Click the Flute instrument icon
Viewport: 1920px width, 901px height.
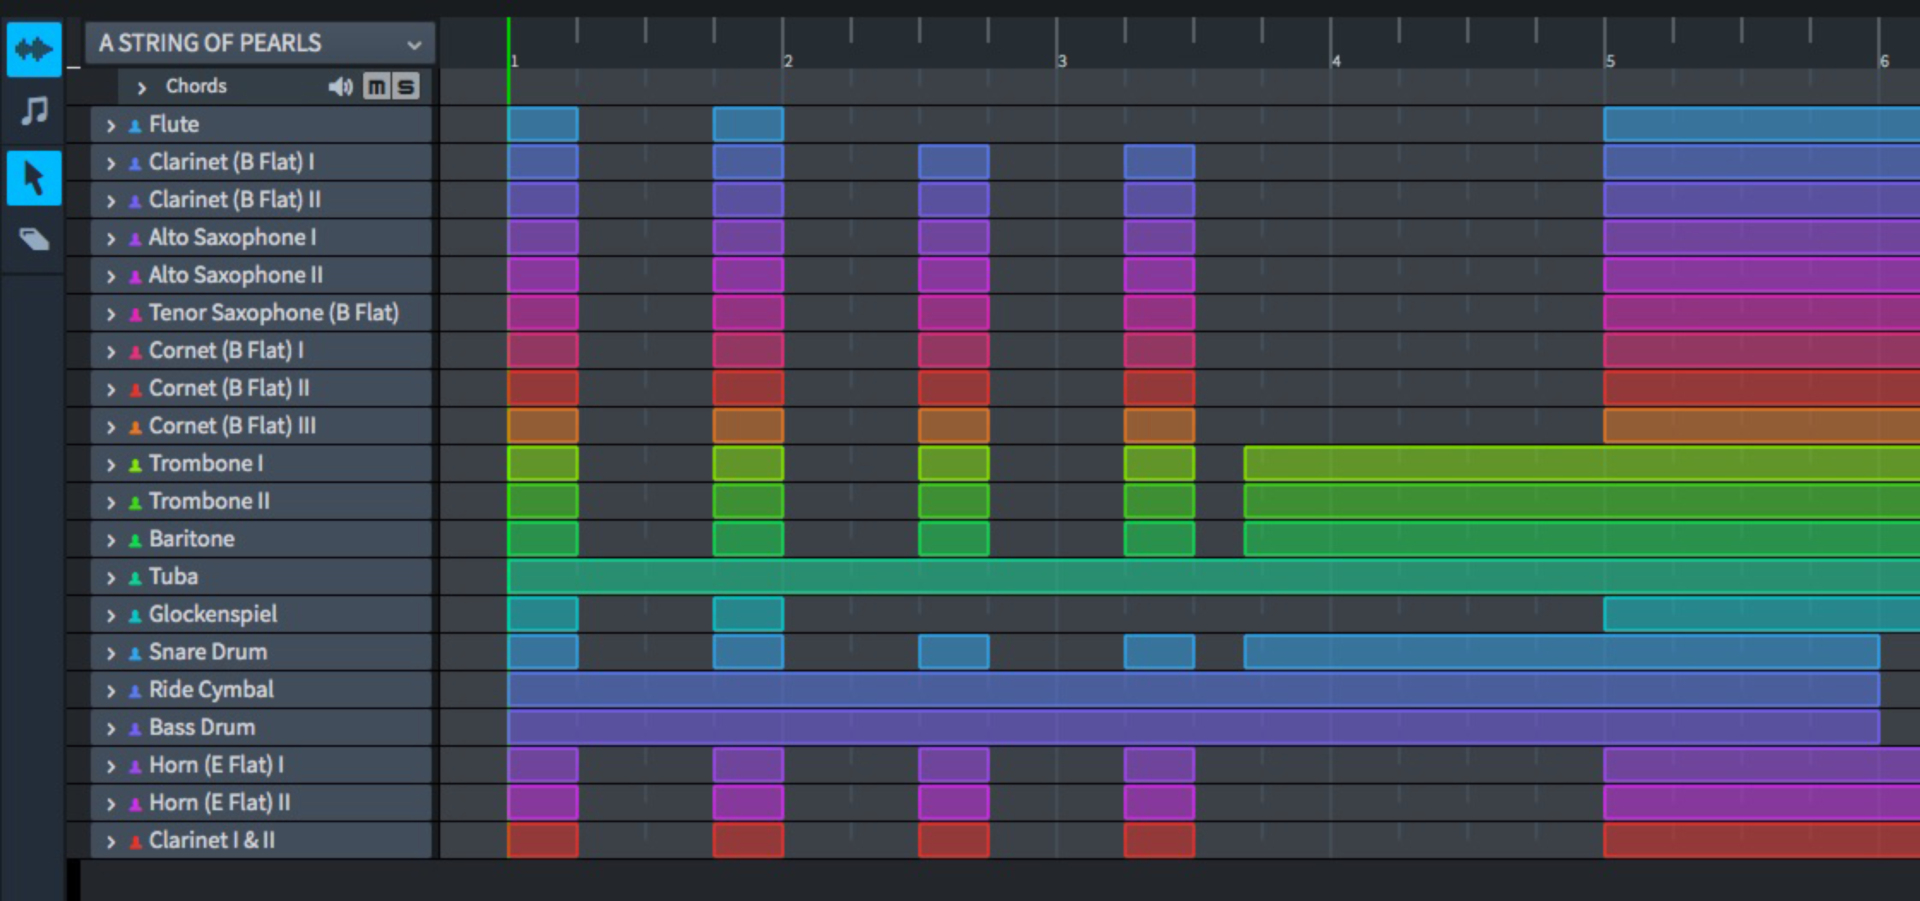[135, 126]
